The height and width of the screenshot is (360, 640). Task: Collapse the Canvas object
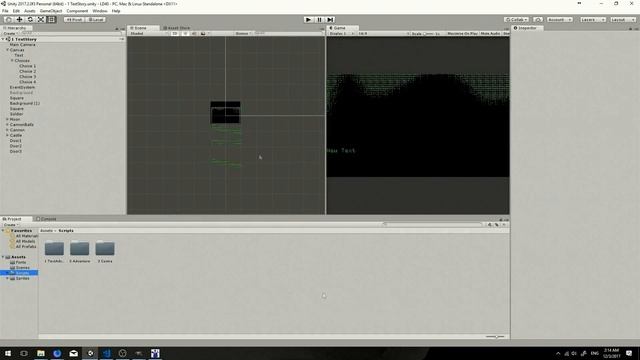[x=7, y=50]
